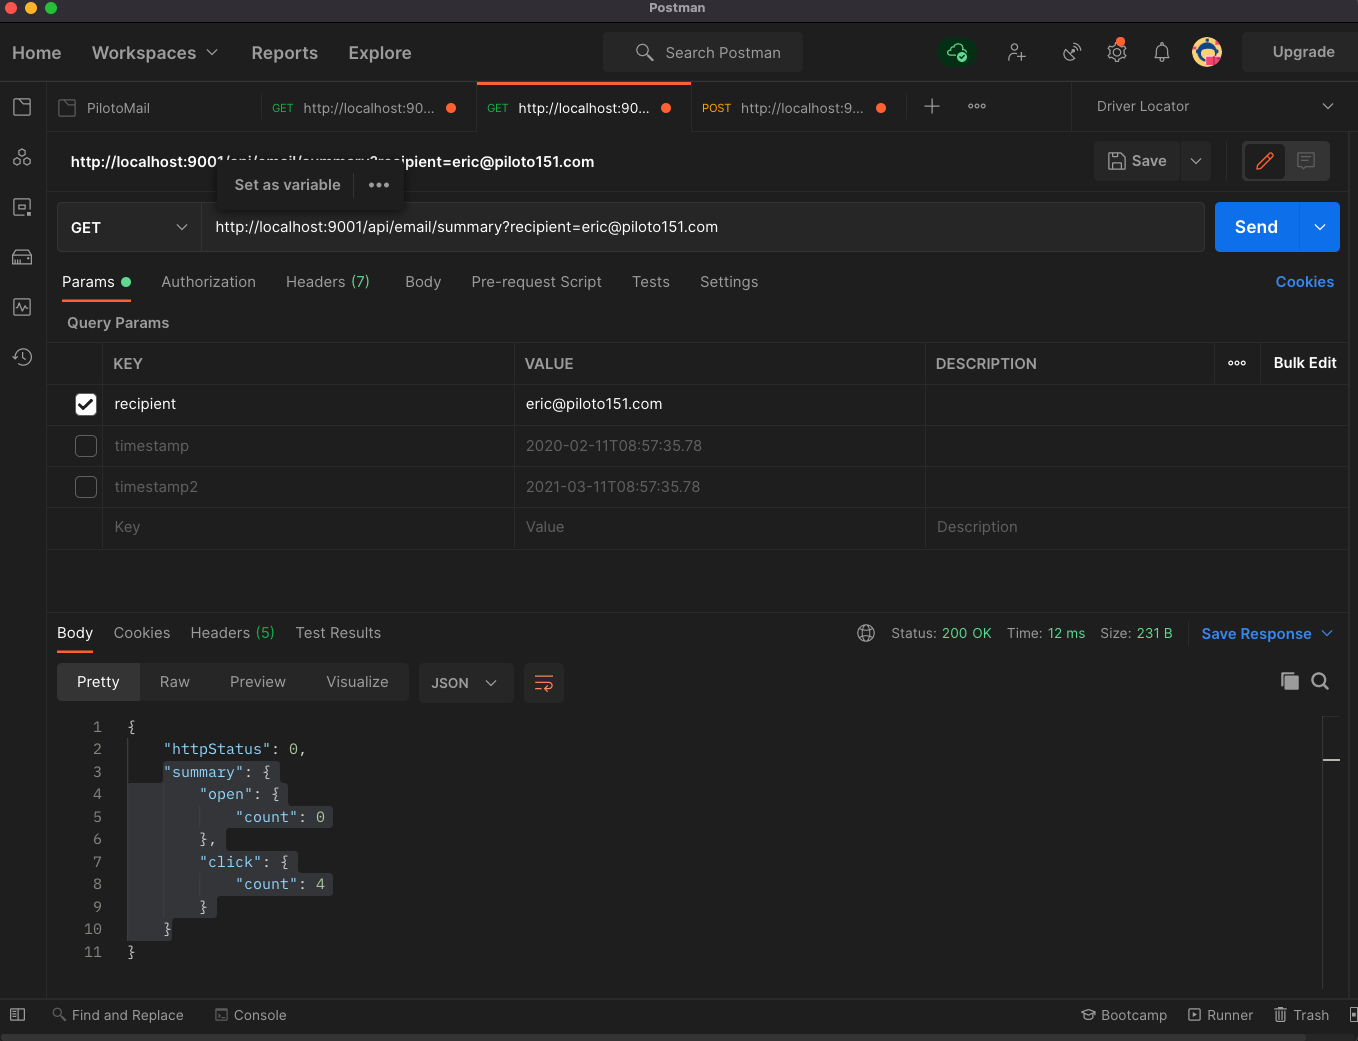Open the Send options dropdown arrow

coord(1320,227)
